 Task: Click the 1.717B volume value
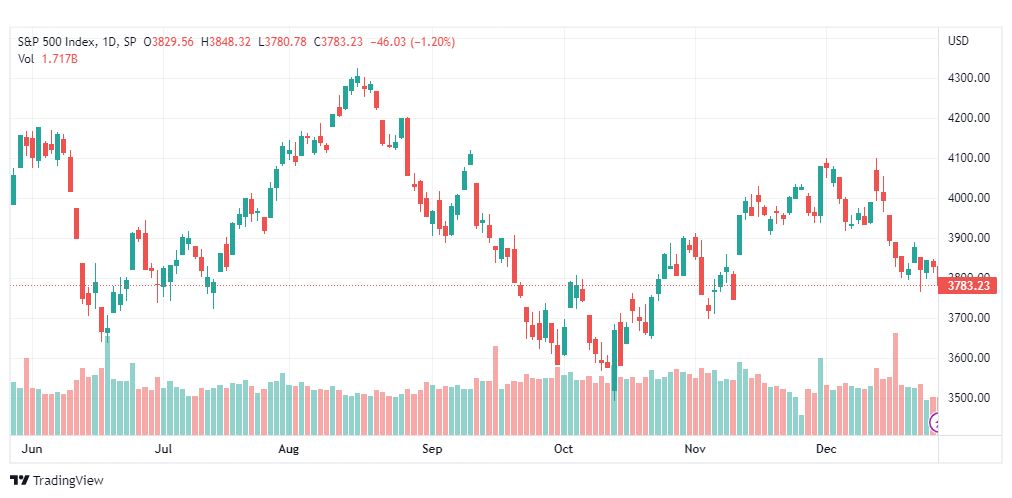coord(60,59)
